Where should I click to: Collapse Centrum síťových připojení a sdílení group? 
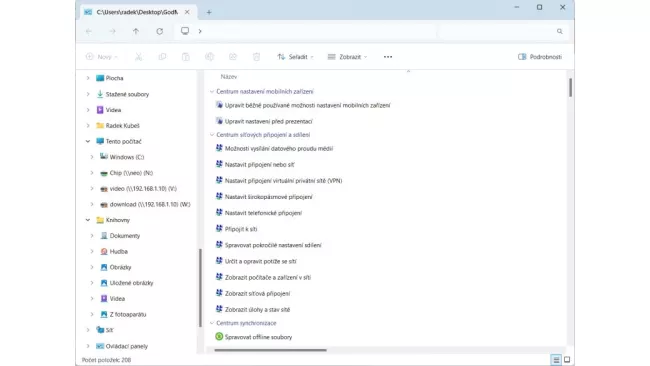click(x=212, y=135)
